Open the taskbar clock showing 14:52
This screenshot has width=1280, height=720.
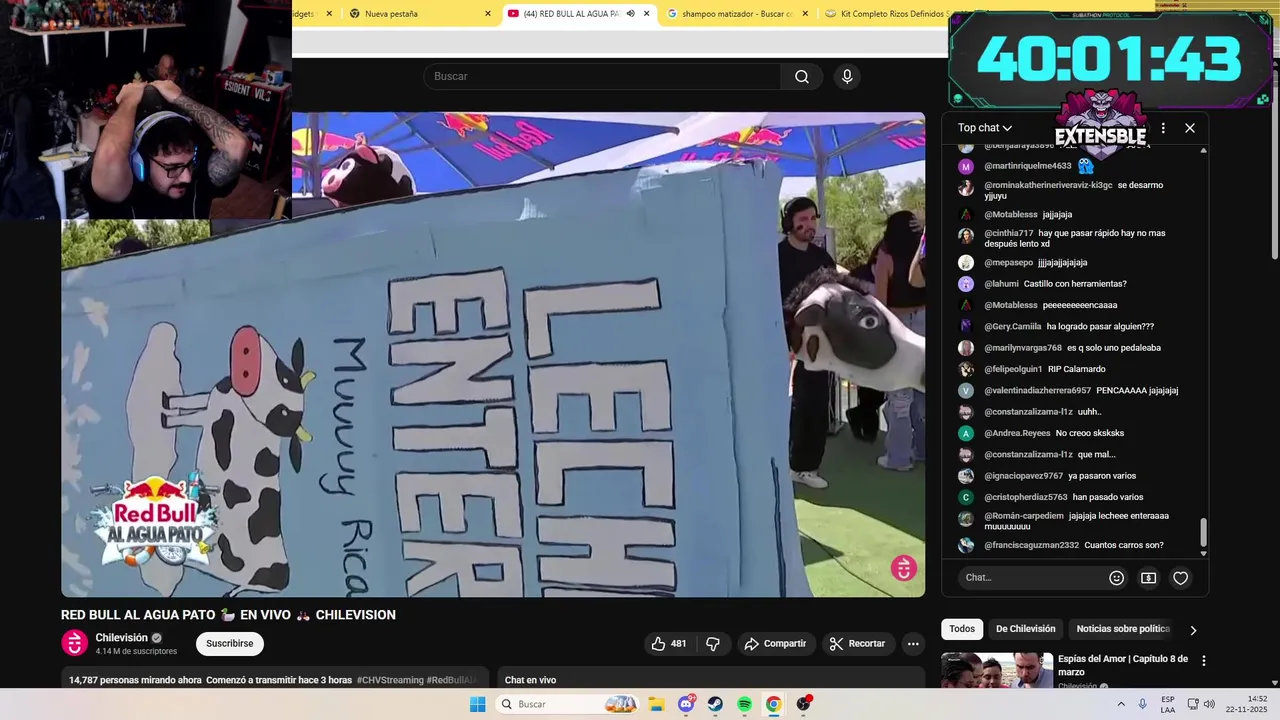[1248, 704]
